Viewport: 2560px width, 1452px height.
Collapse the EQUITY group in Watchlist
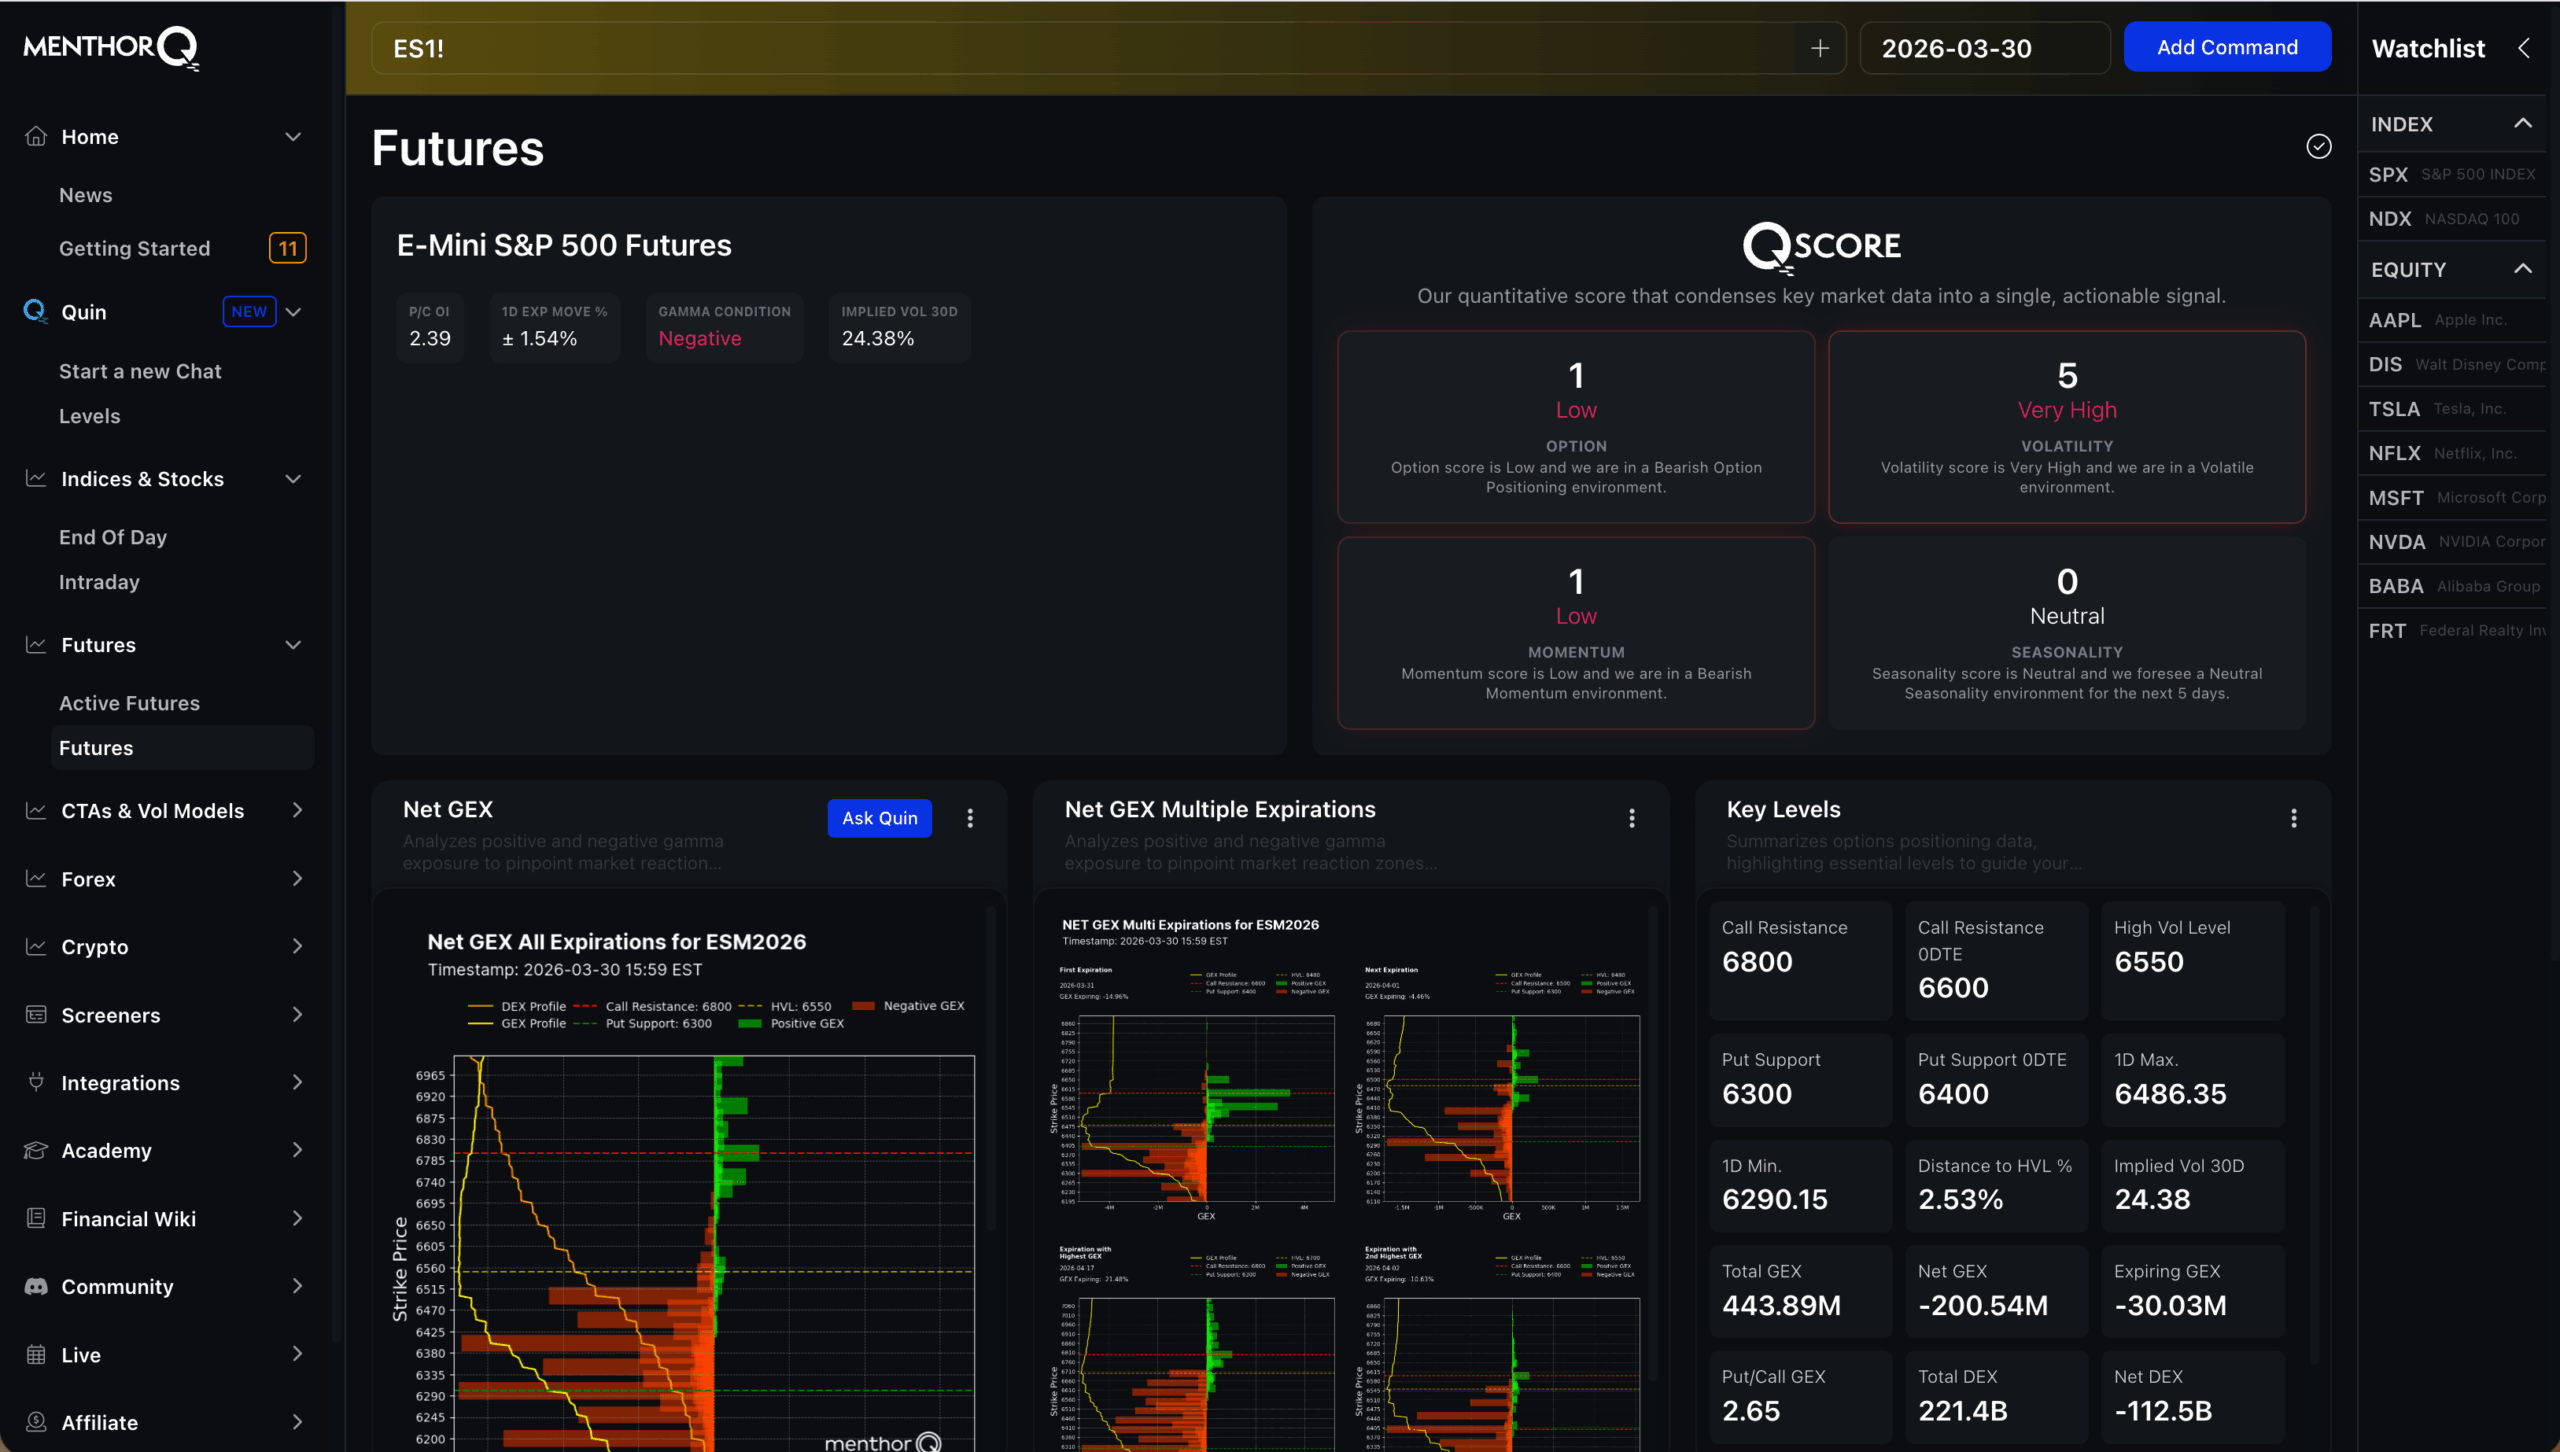2525,268
